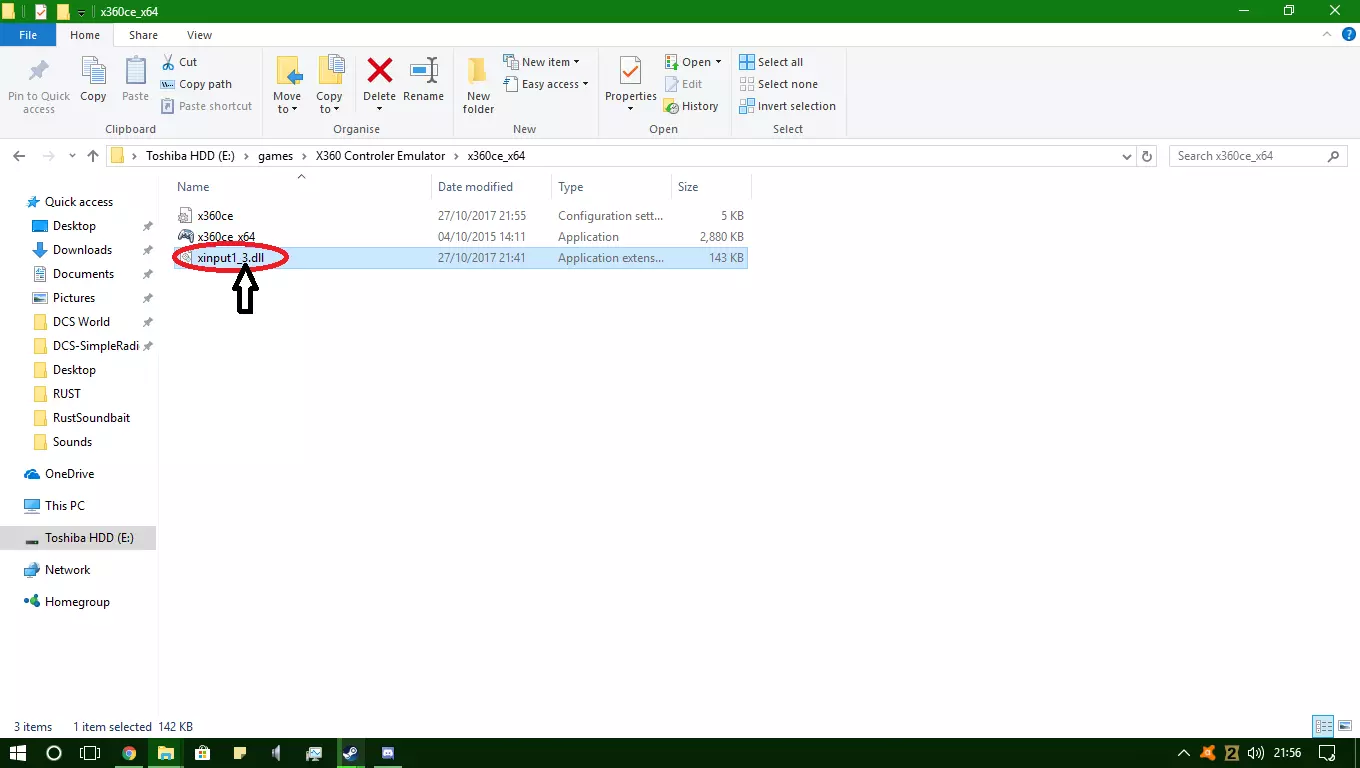The height and width of the screenshot is (768, 1360).
Task: Sort files by the Name column
Action: (x=301, y=187)
